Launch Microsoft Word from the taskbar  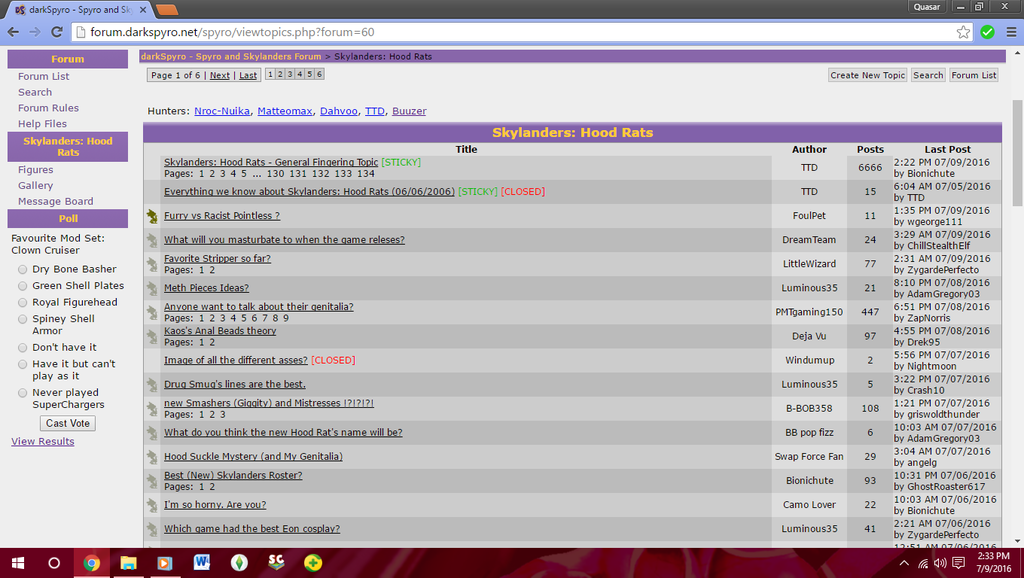201,563
